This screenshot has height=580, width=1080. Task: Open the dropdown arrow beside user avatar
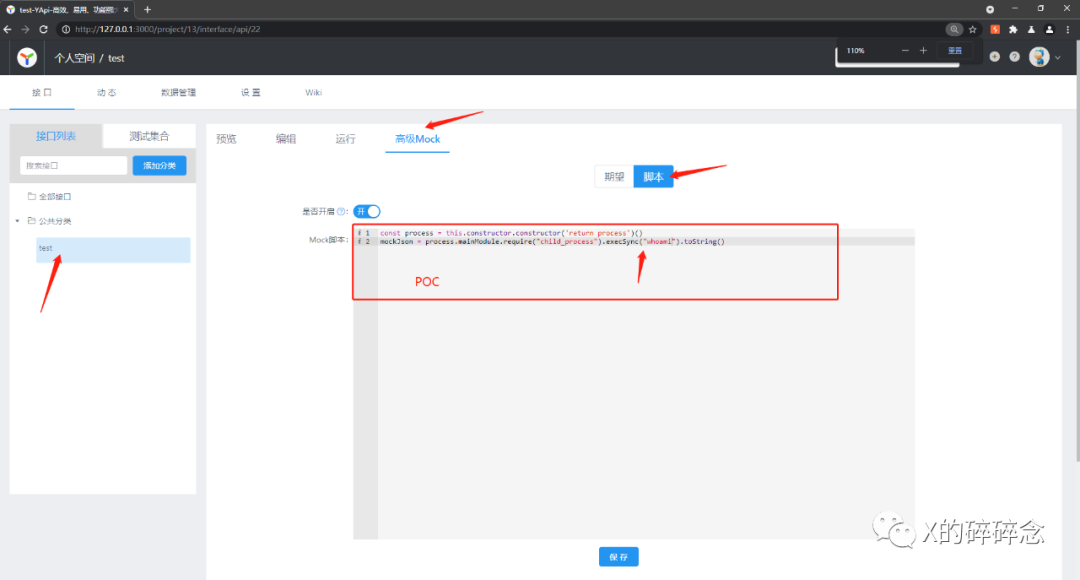(x=1058, y=58)
